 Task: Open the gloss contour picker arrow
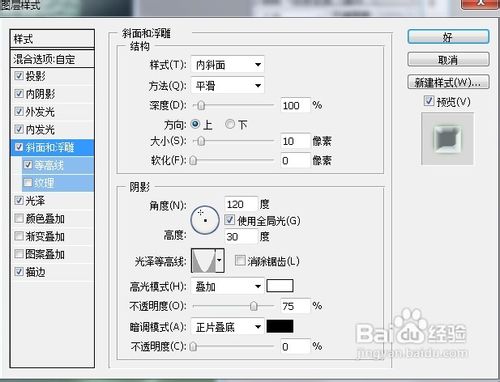[x=219, y=261]
